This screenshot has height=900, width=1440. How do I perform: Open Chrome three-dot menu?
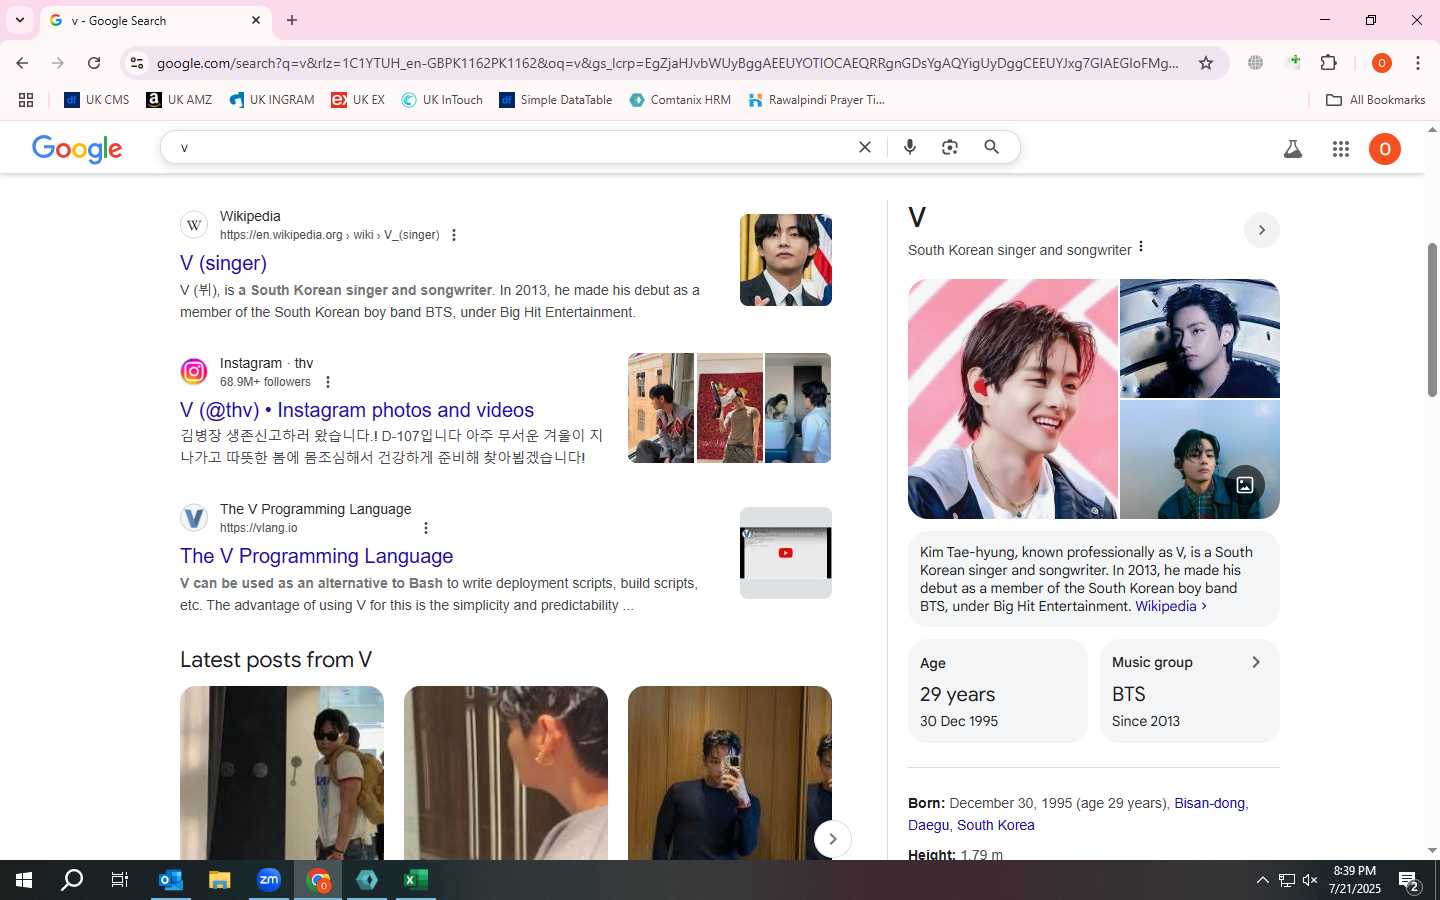(1418, 63)
